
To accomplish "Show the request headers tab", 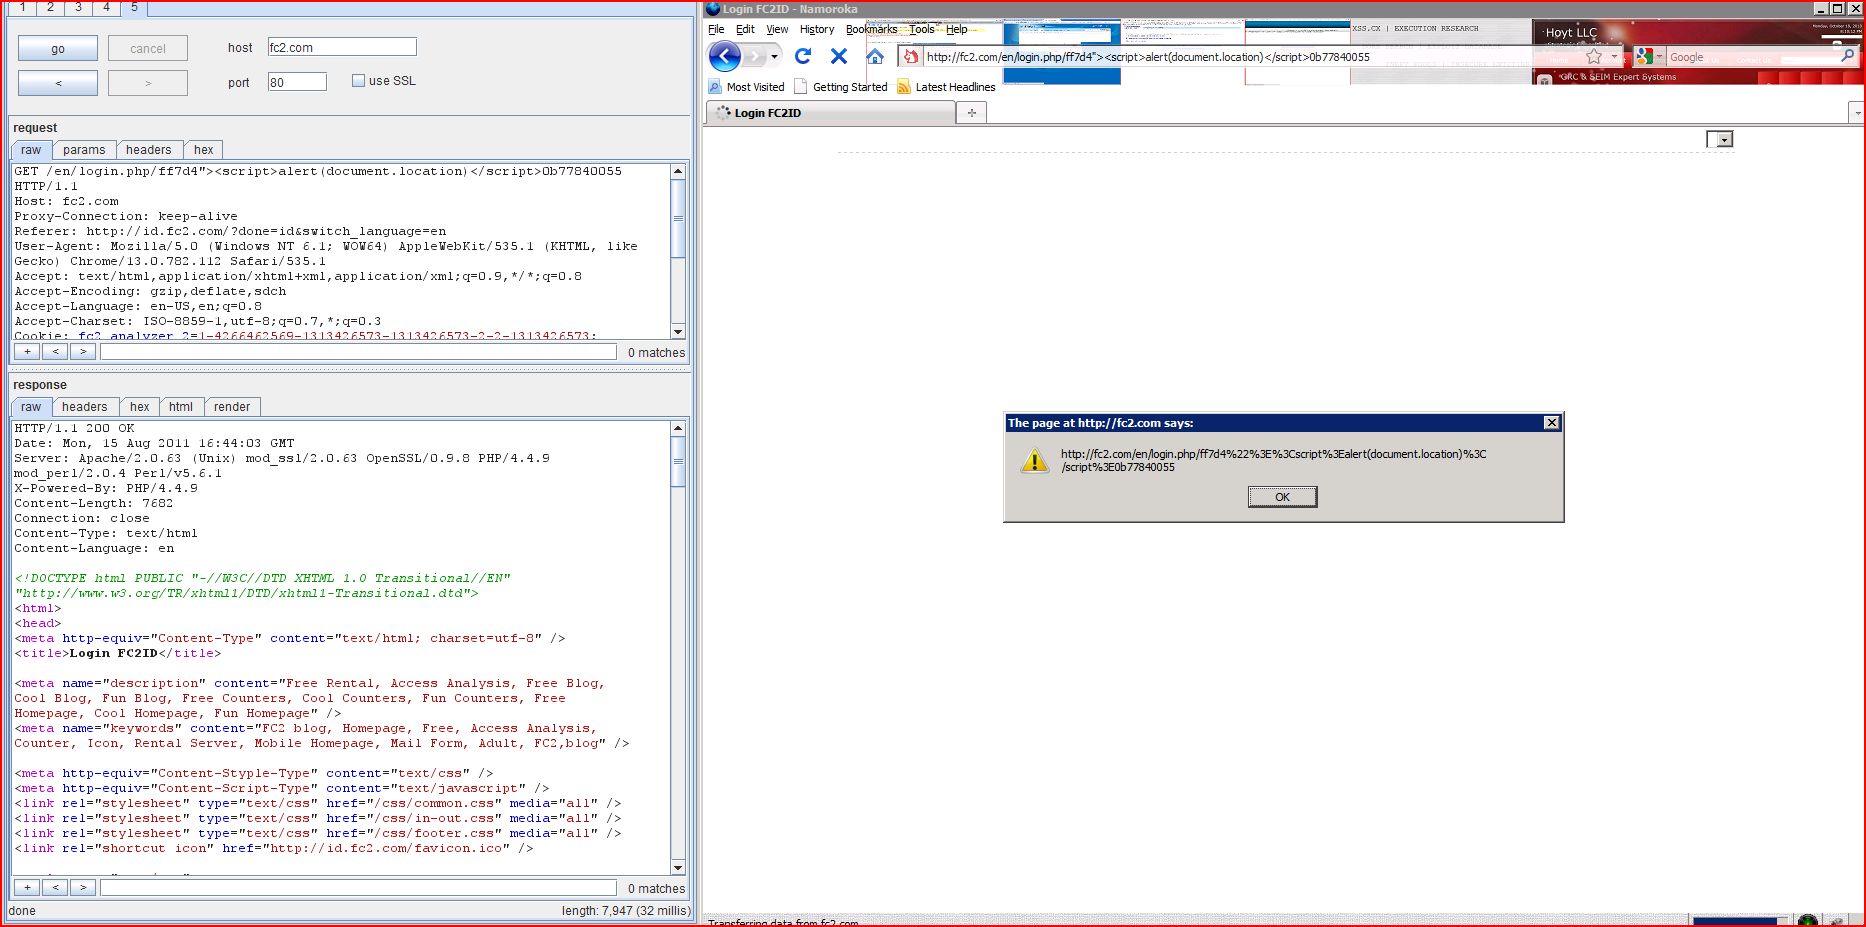I will (x=149, y=150).
